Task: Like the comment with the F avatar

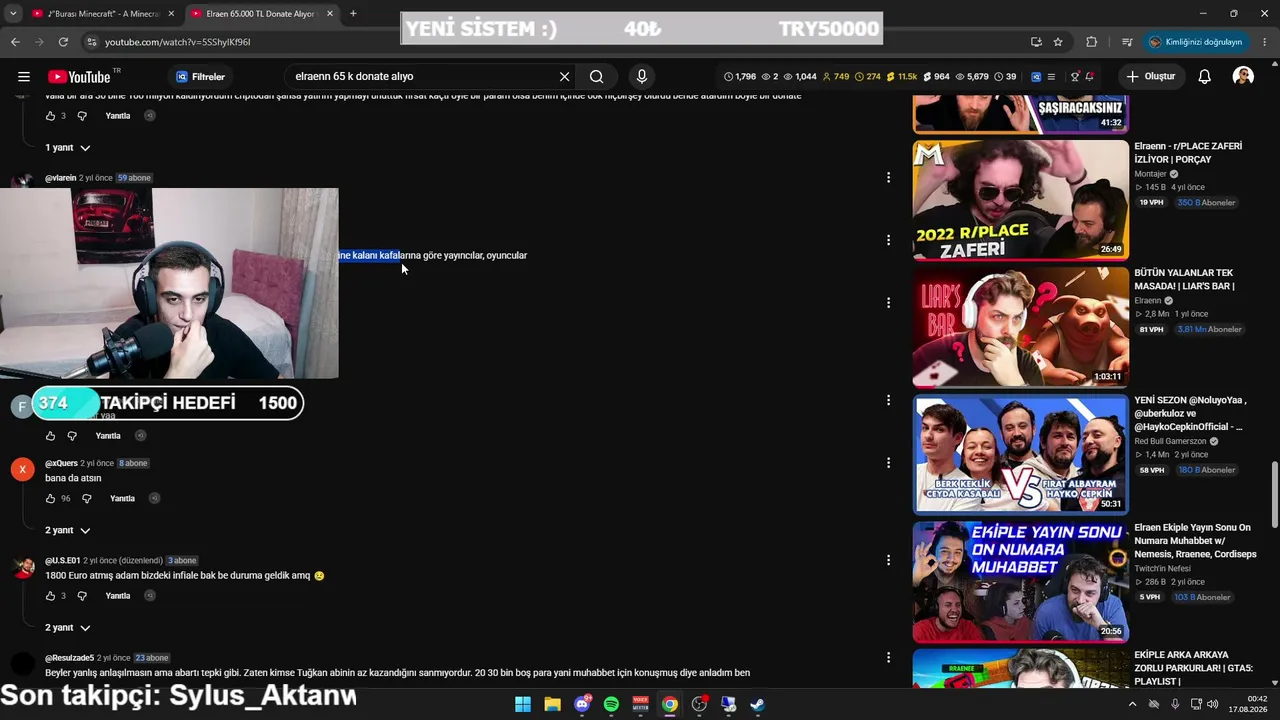Action: 50,436
